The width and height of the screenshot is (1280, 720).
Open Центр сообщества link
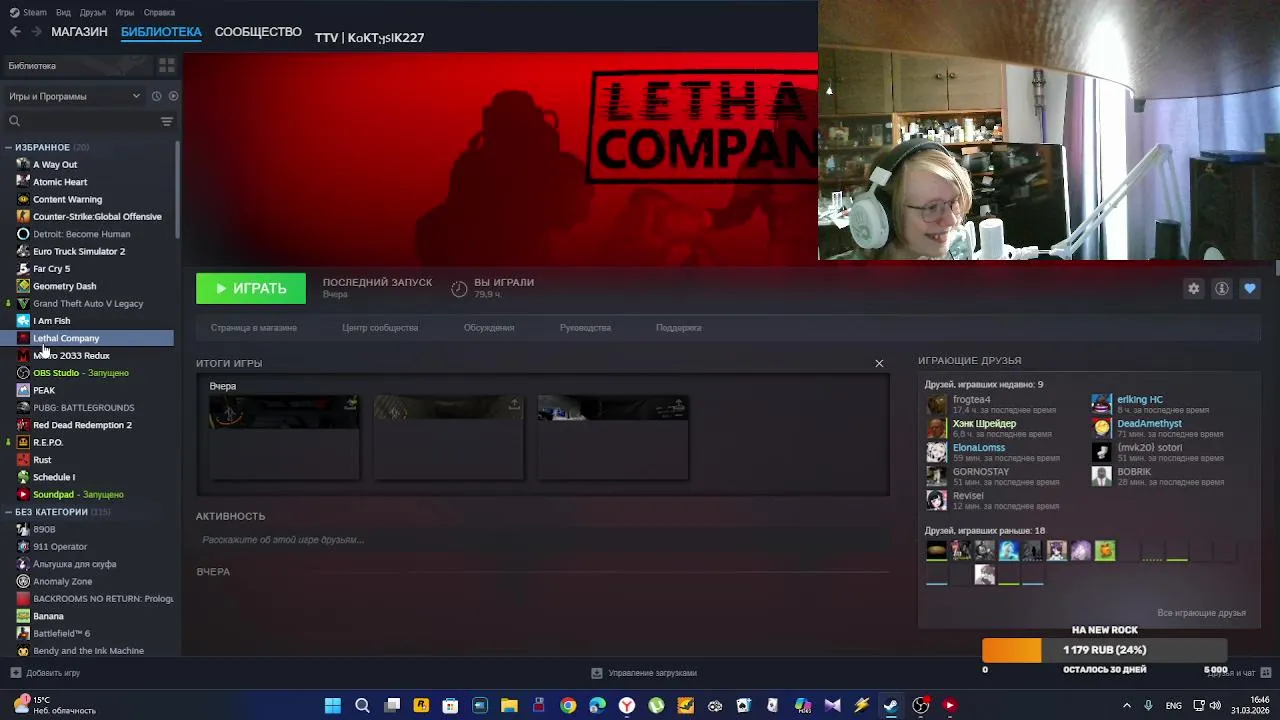point(380,328)
